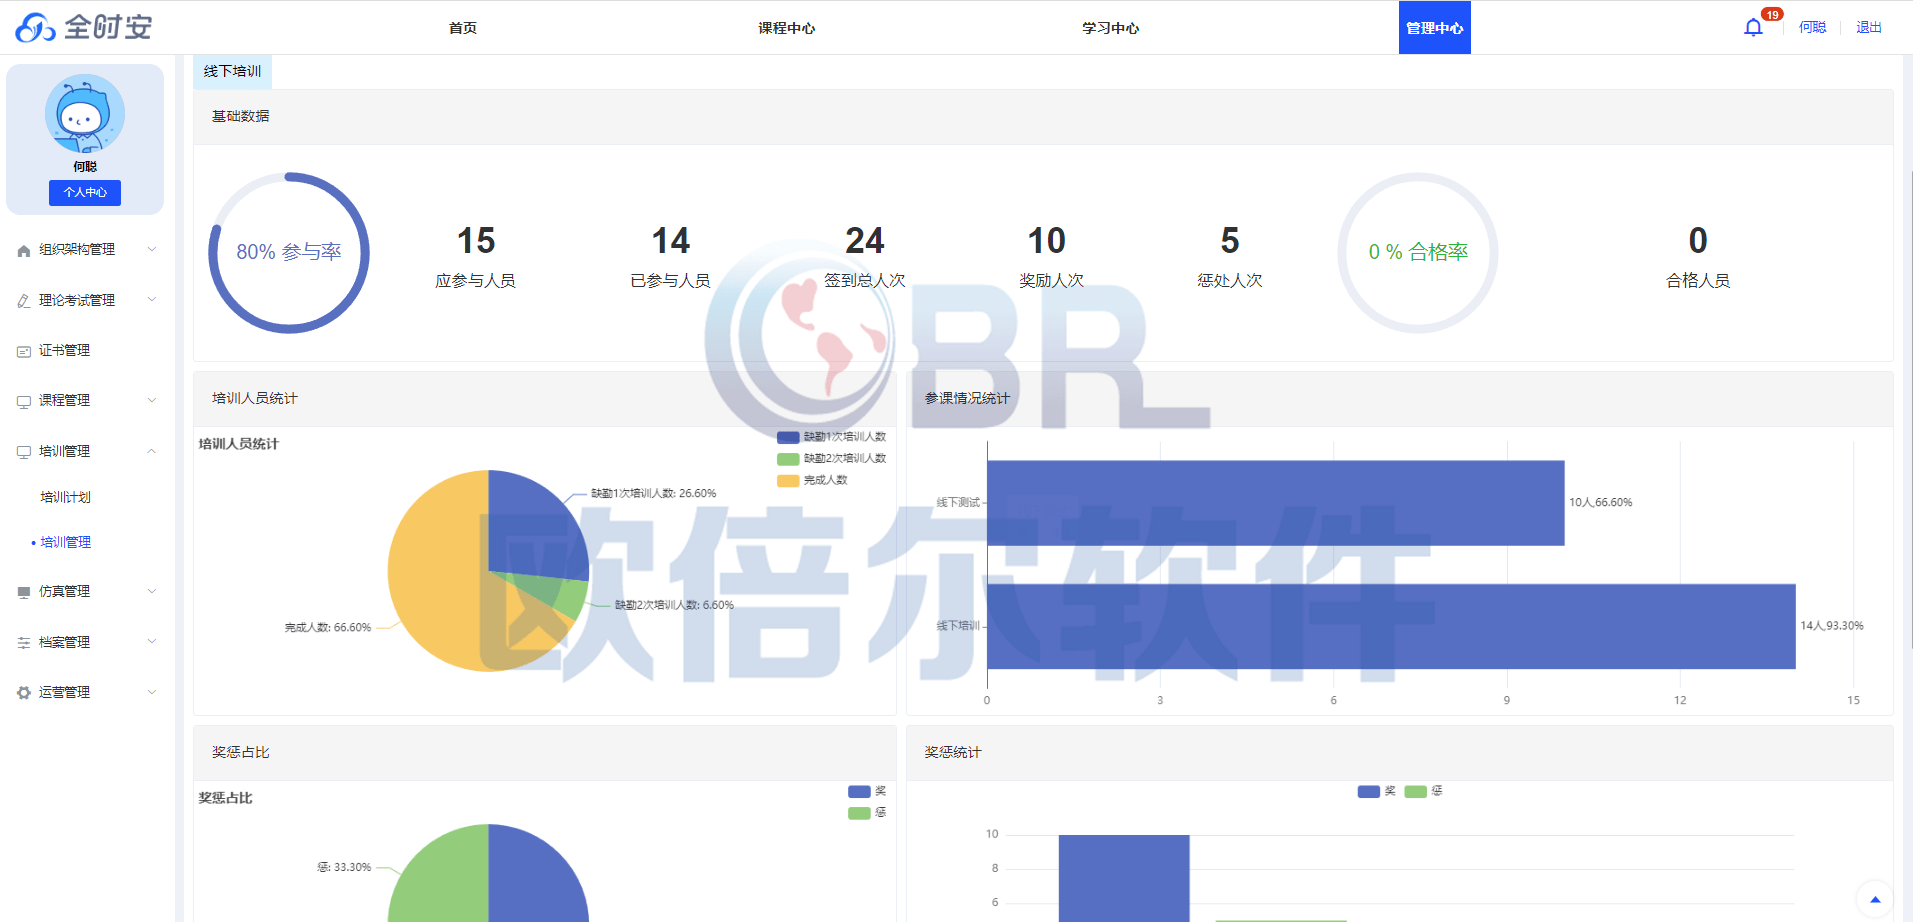This screenshot has width=1913, height=922.
Task: Open the 课程中心 nav tab
Action: click(x=787, y=28)
